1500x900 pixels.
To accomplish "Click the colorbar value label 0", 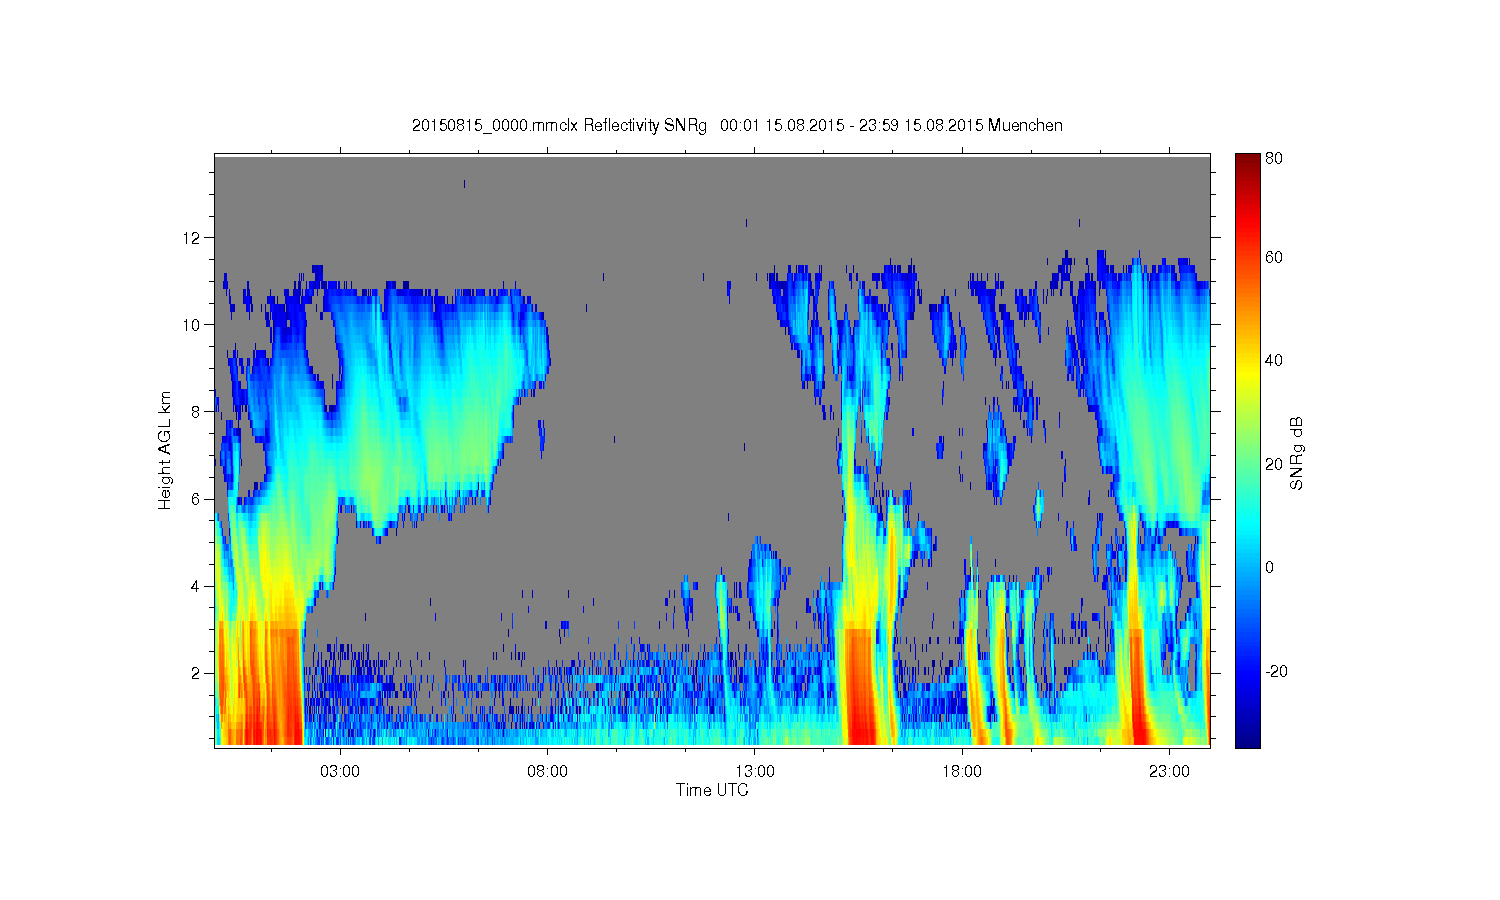I will pos(1270,567).
